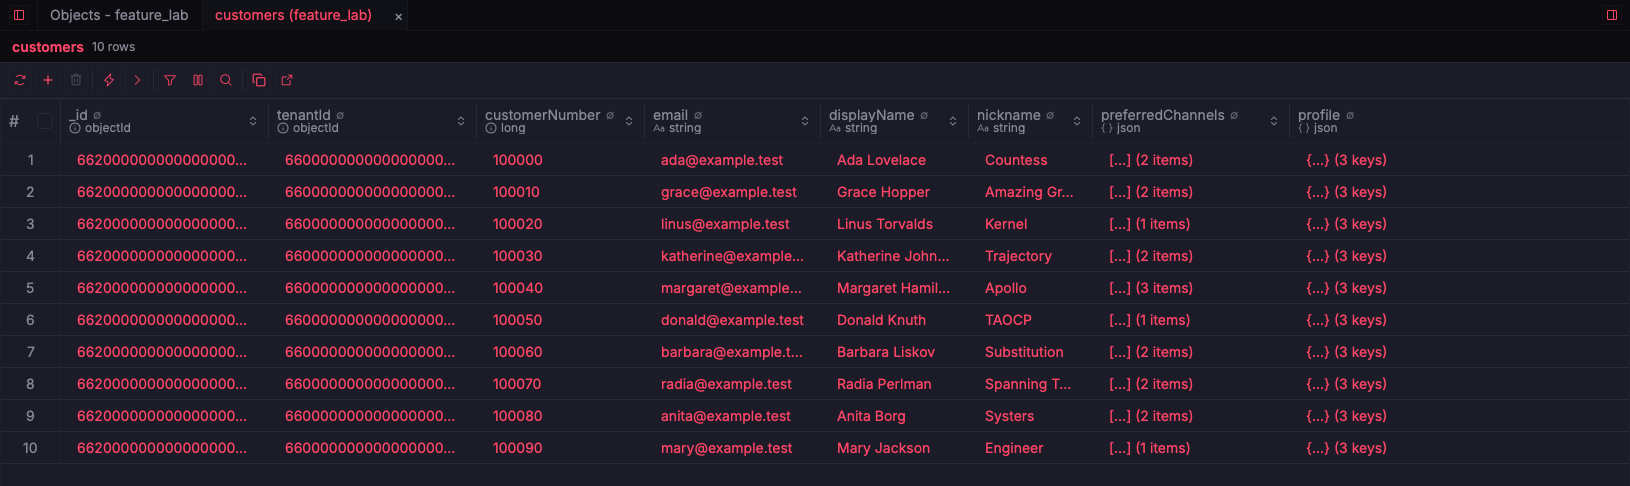Image resolution: width=1630 pixels, height=486 pixels.
Task: Select nickname cell Spanning T...
Action: pos(1028,384)
